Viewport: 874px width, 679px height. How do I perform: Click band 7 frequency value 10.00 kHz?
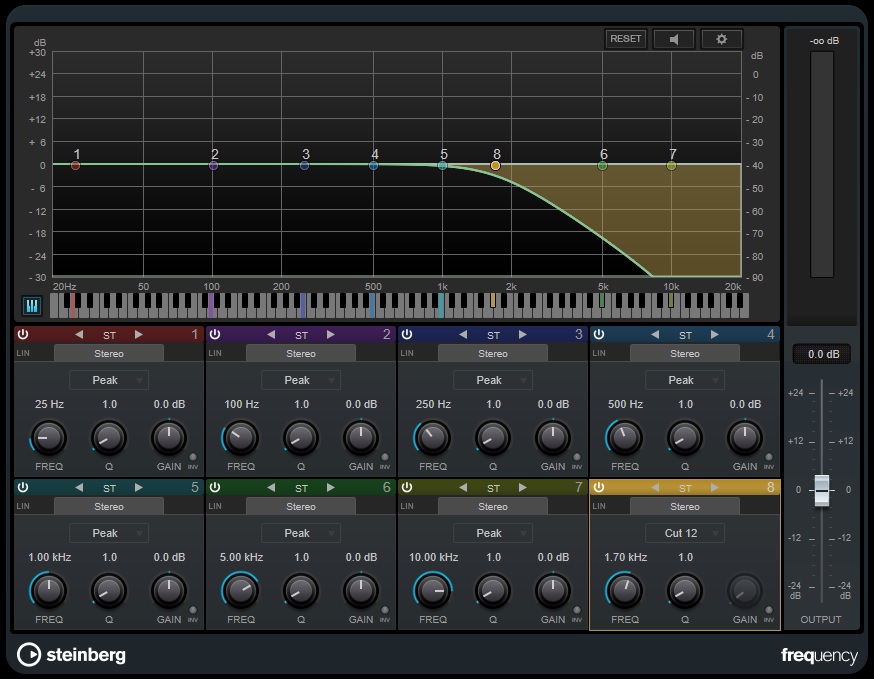coord(434,557)
